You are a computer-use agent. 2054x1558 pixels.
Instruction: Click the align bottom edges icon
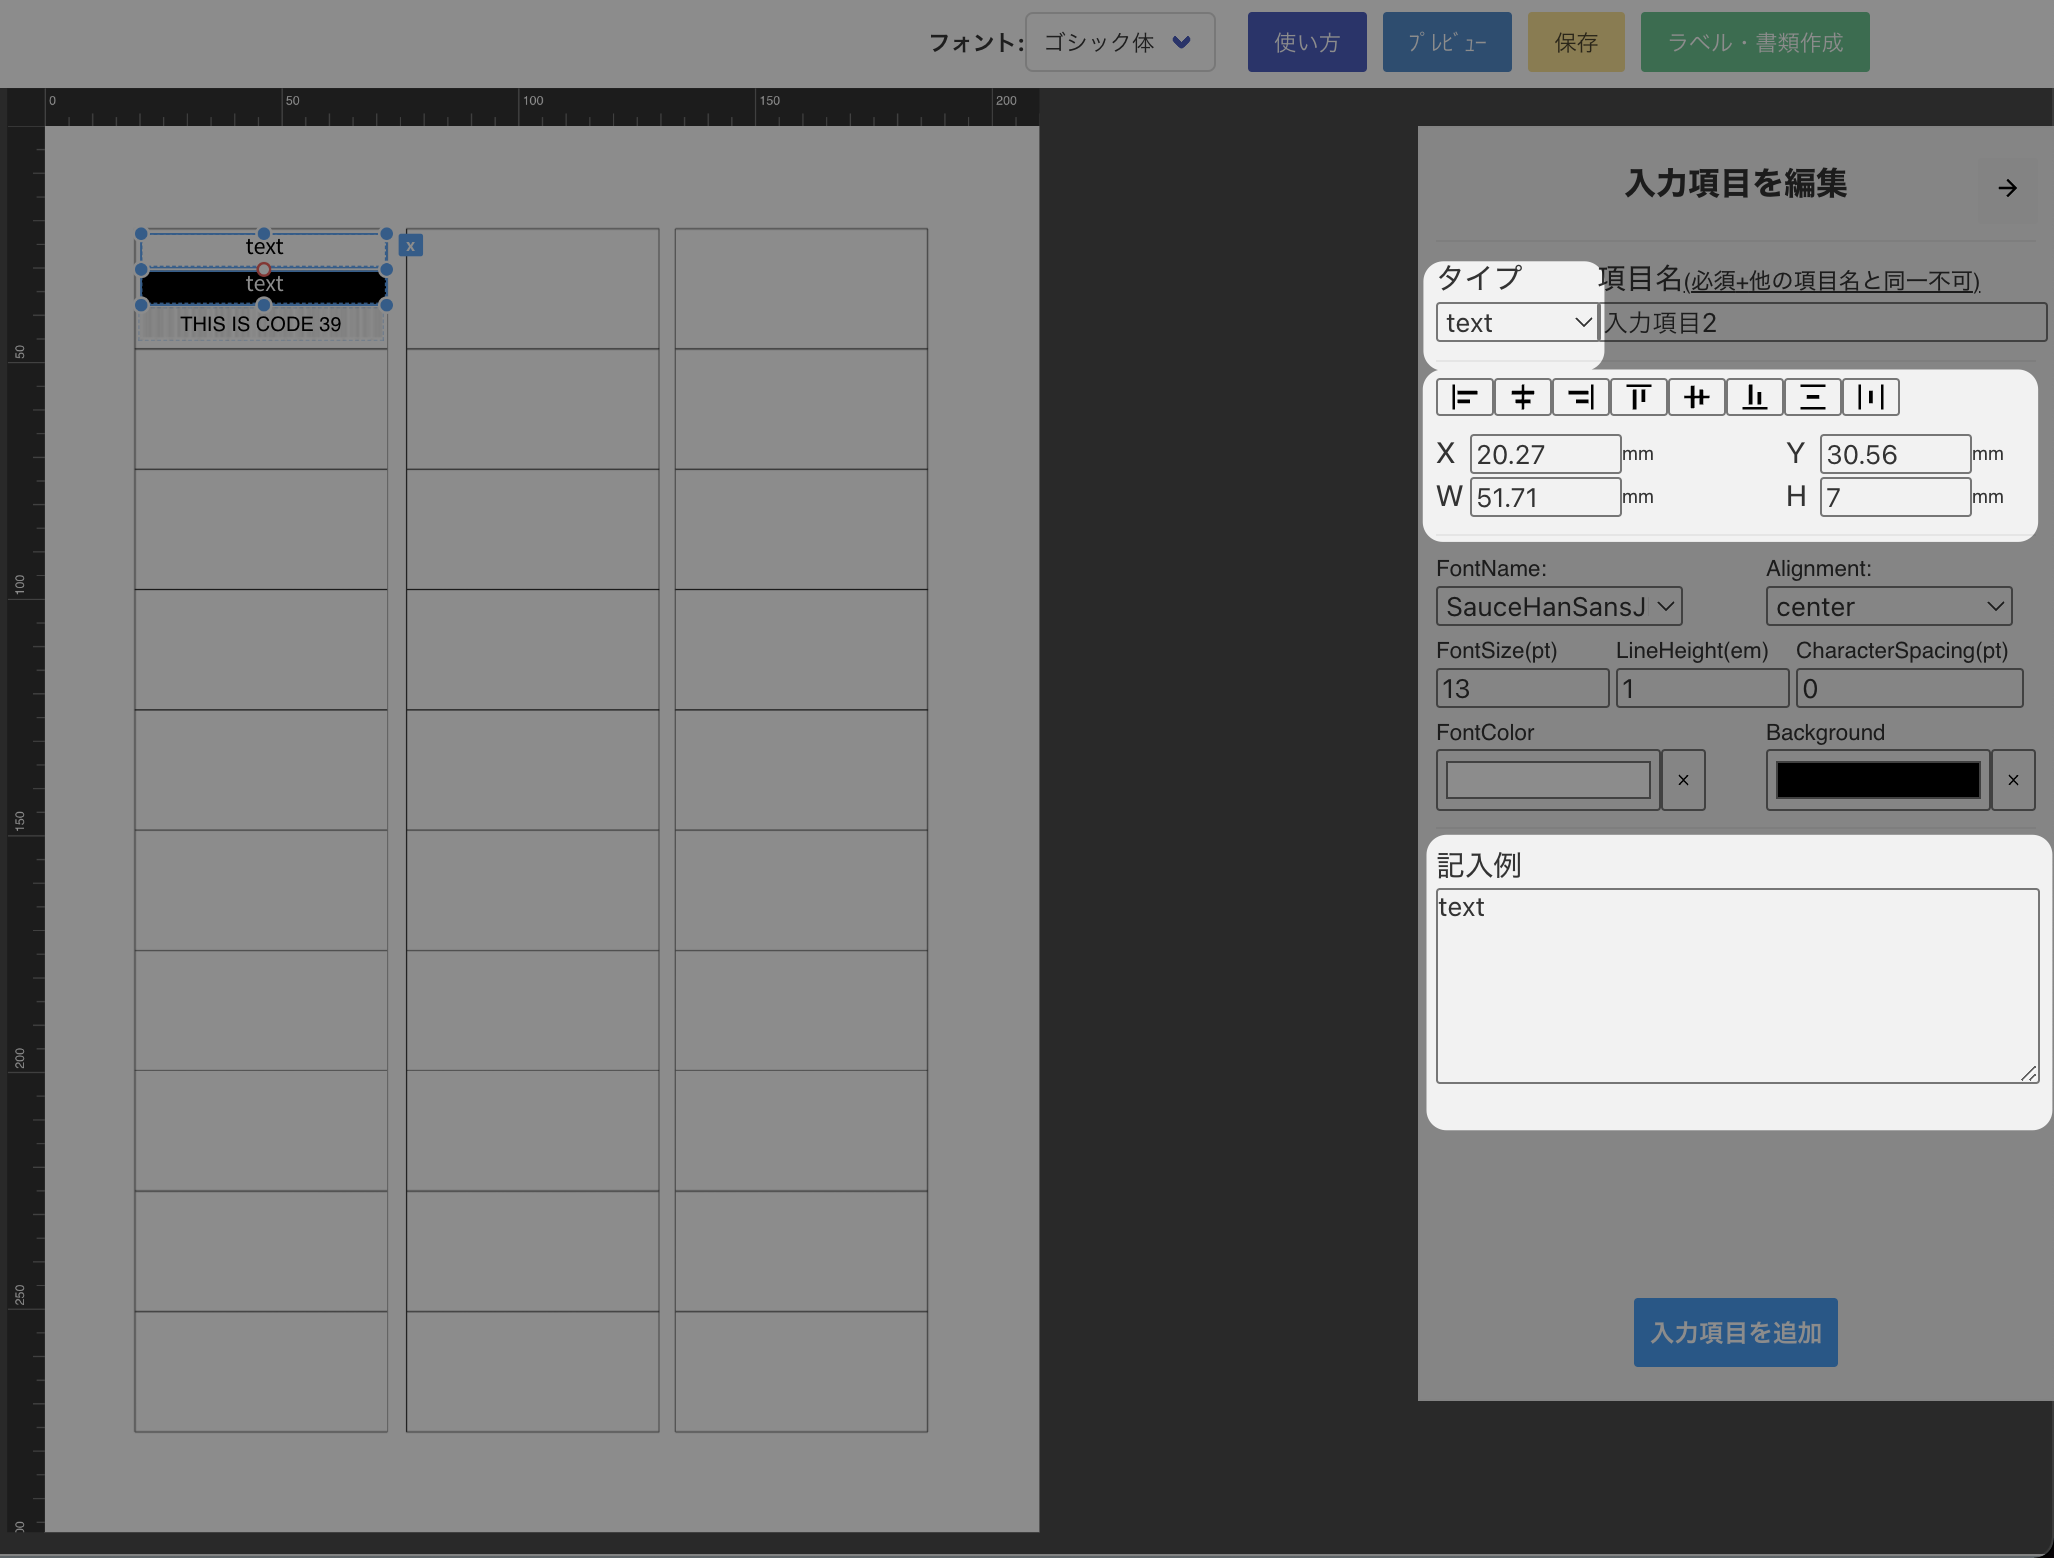click(x=1755, y=397)
